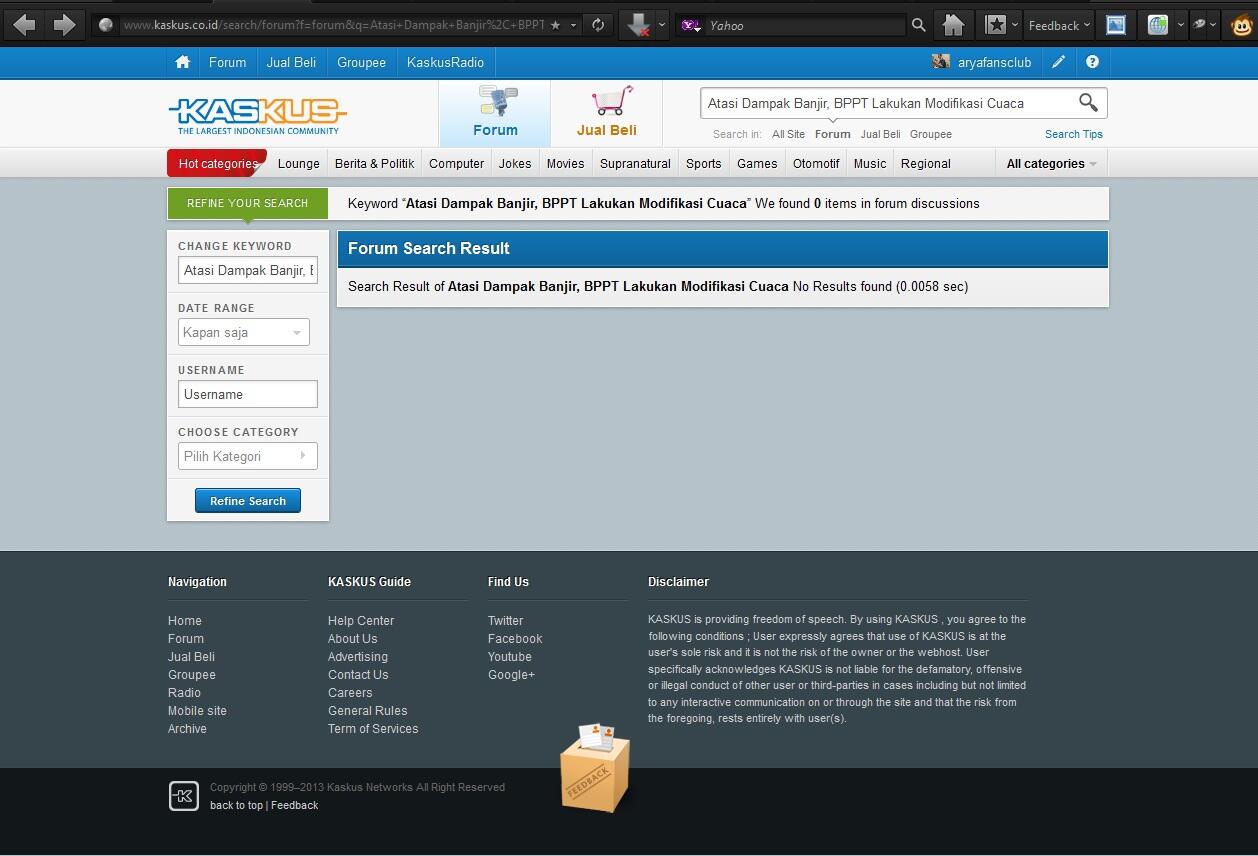Click the back to top link

coord(236,805)
